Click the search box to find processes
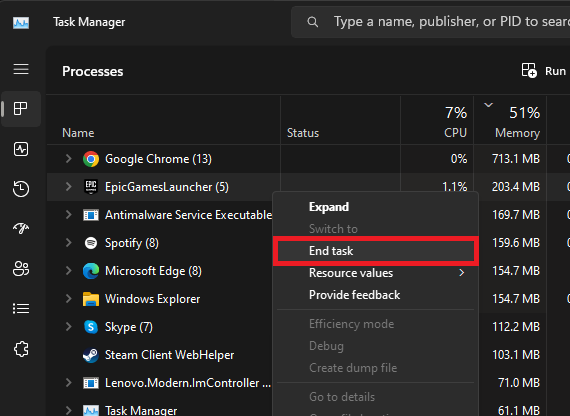570x416 pixels. coord(430,22)
